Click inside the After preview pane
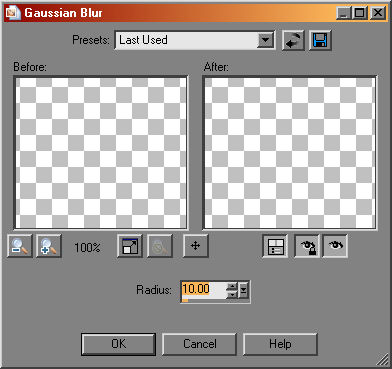Image resolution: width=392 pixels, height=369 pixels. click(290, 153)
